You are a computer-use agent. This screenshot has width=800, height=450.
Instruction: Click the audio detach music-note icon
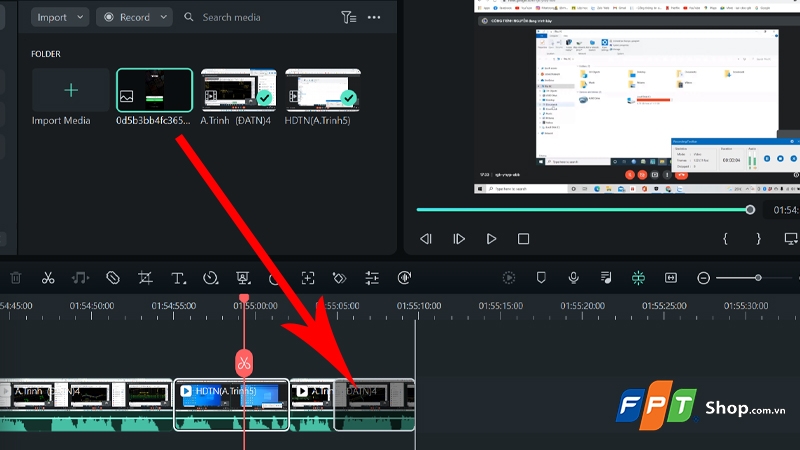click(80, 278)
